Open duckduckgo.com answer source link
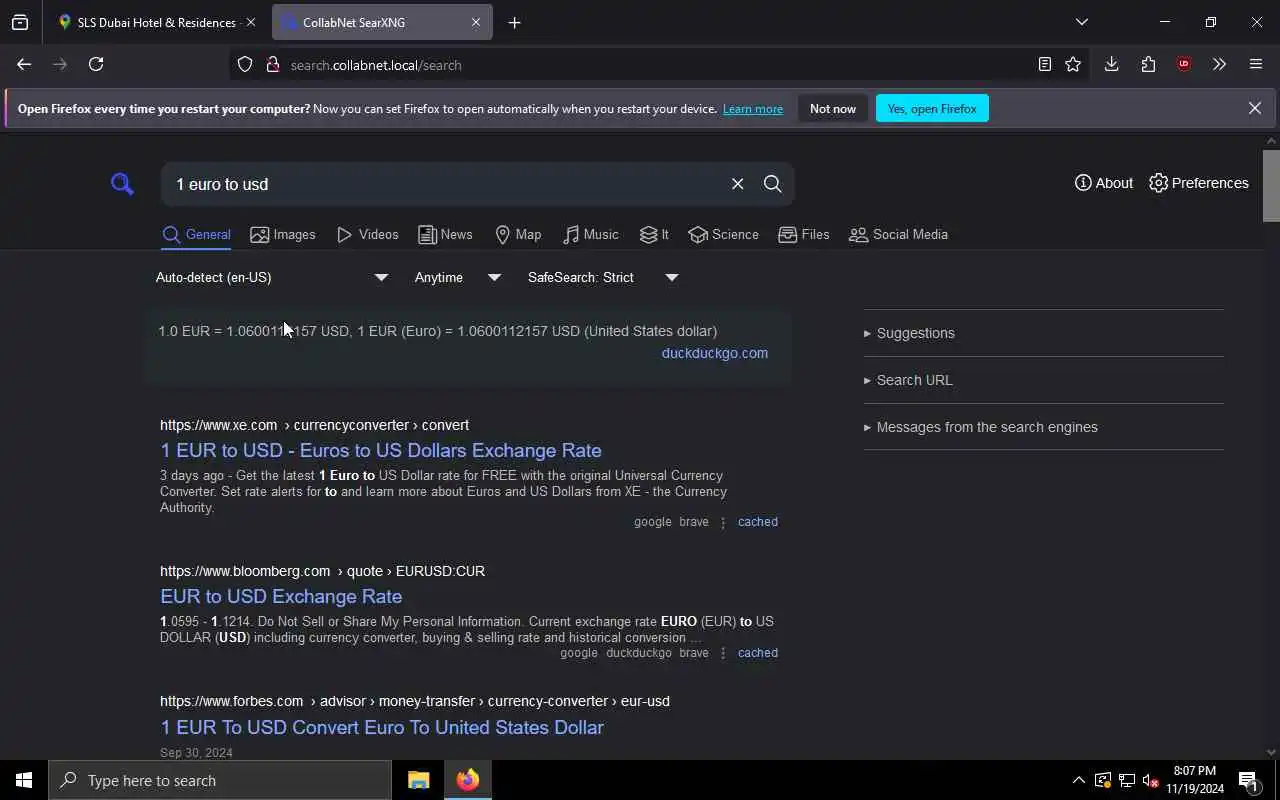This screenshot has height=800, width=1280. [x=715, y=353]
